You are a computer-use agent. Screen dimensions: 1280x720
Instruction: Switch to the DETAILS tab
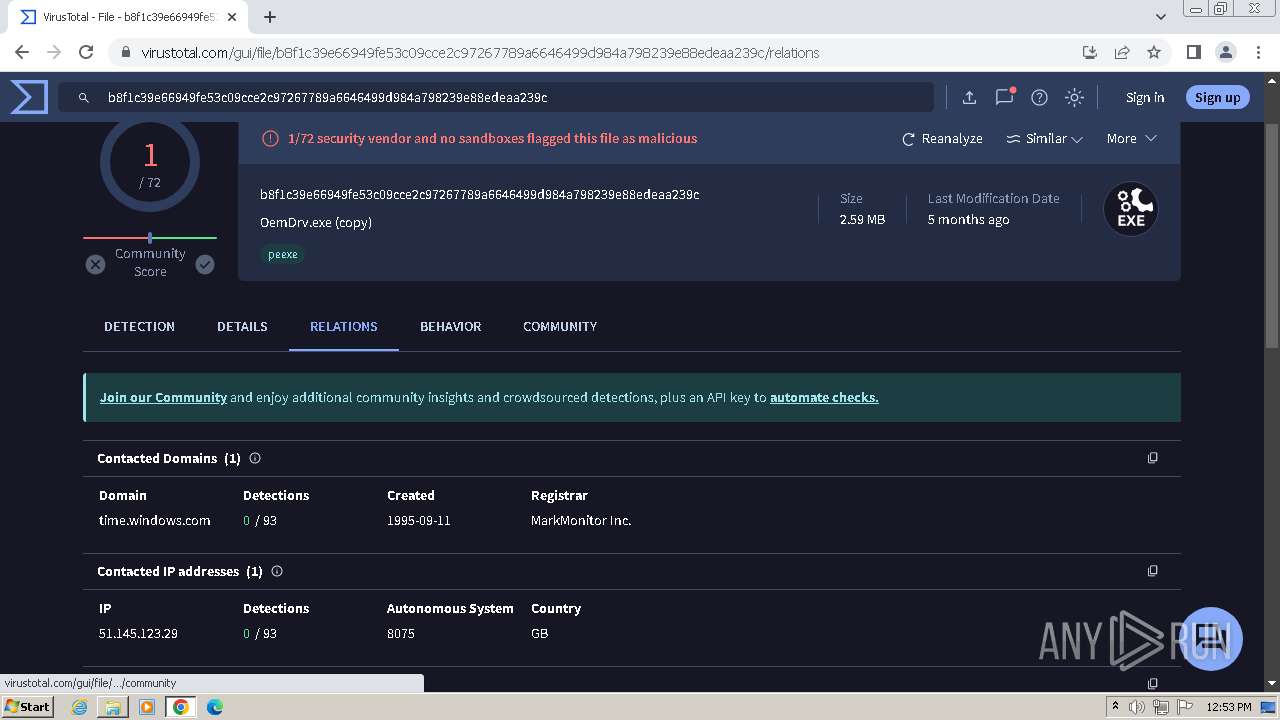(242, 327)
